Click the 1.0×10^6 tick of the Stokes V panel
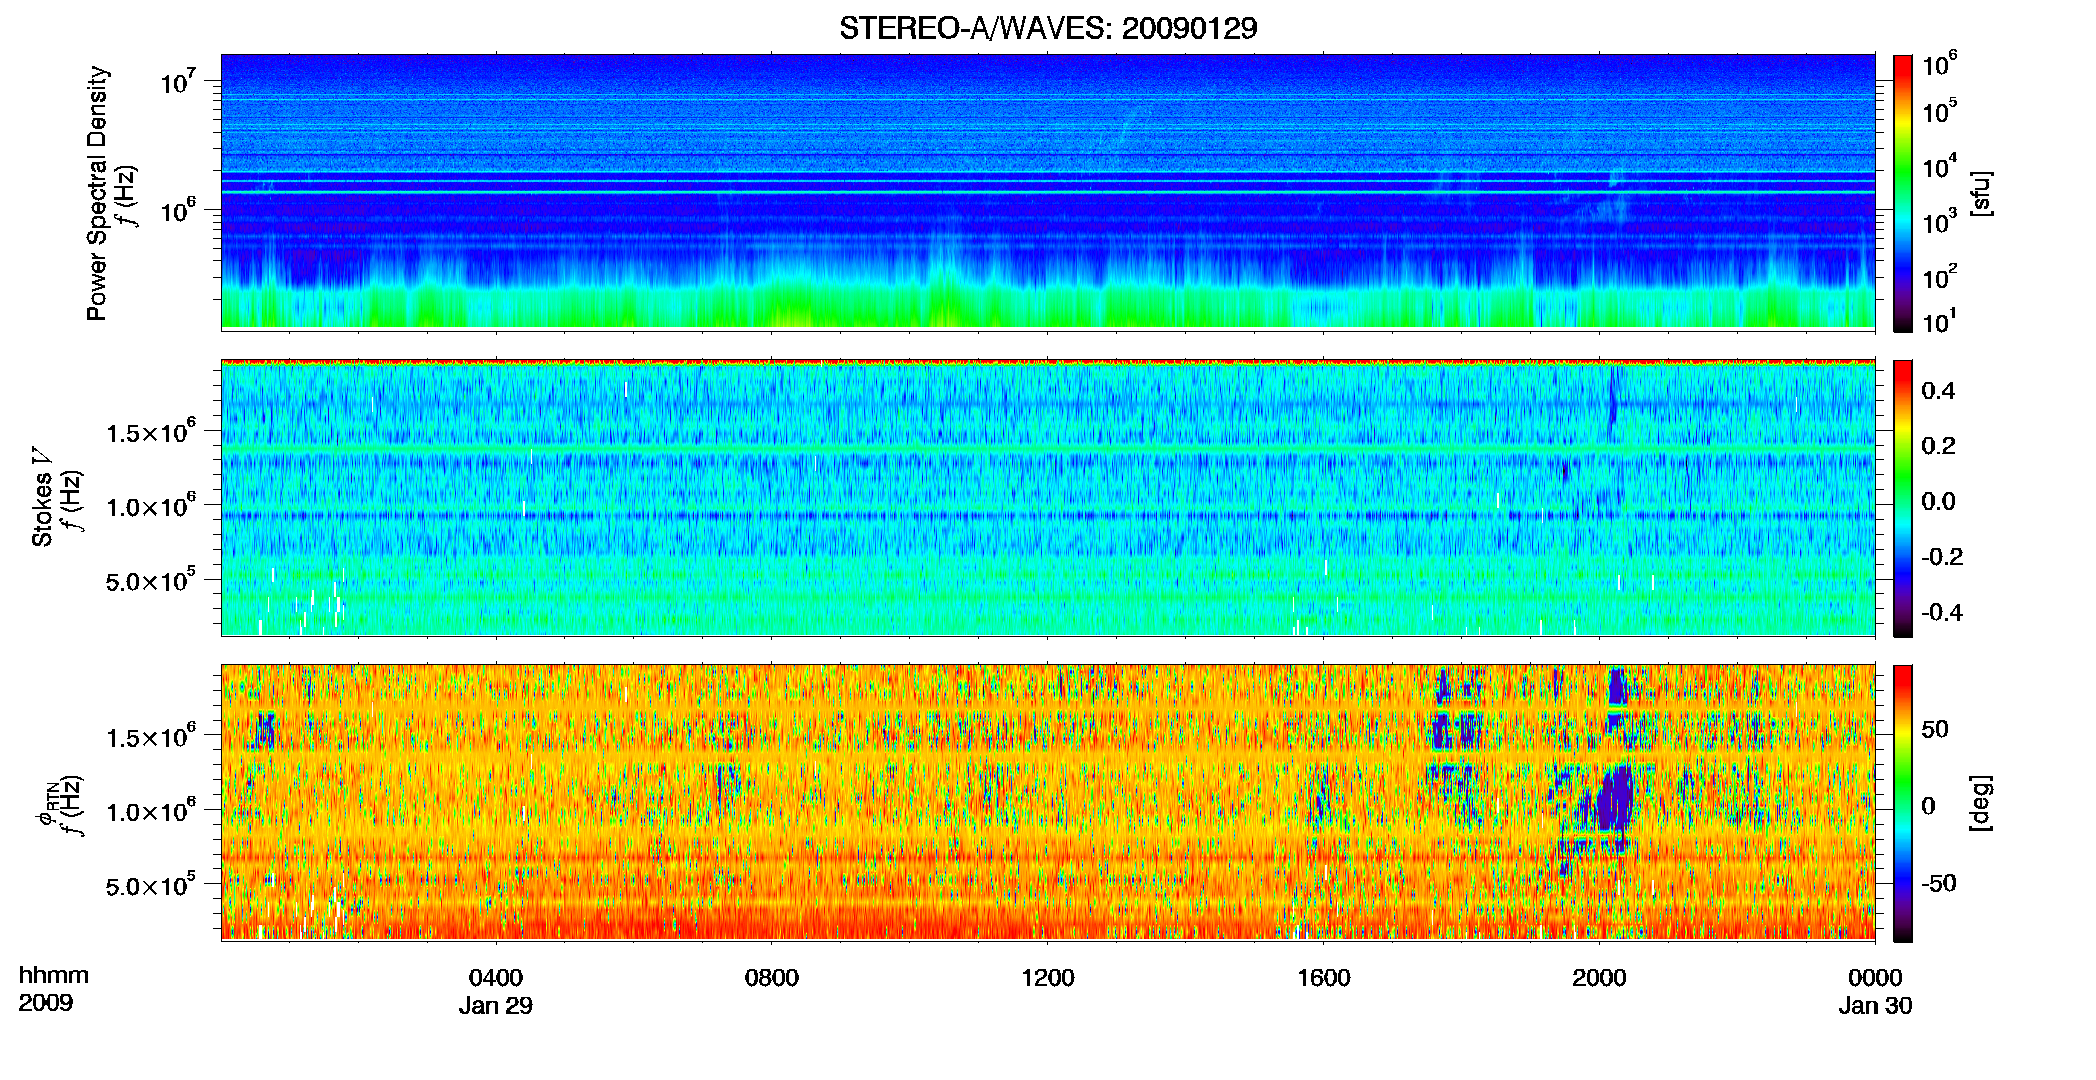The image size is (2096, 1080). 151,506
